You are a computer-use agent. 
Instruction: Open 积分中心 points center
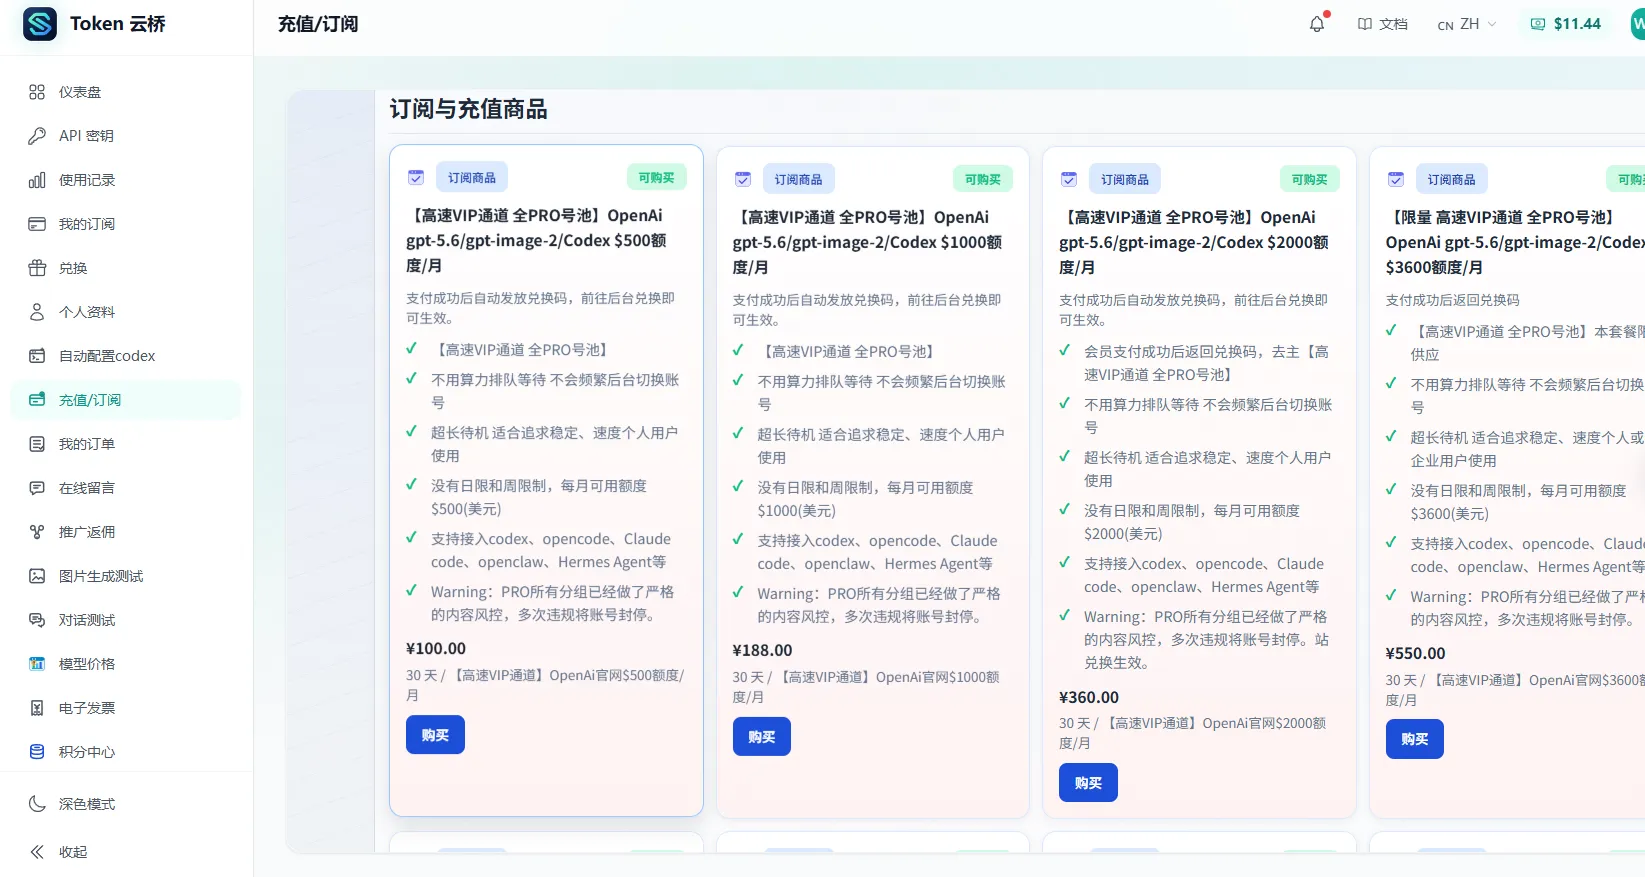(126, 752)
